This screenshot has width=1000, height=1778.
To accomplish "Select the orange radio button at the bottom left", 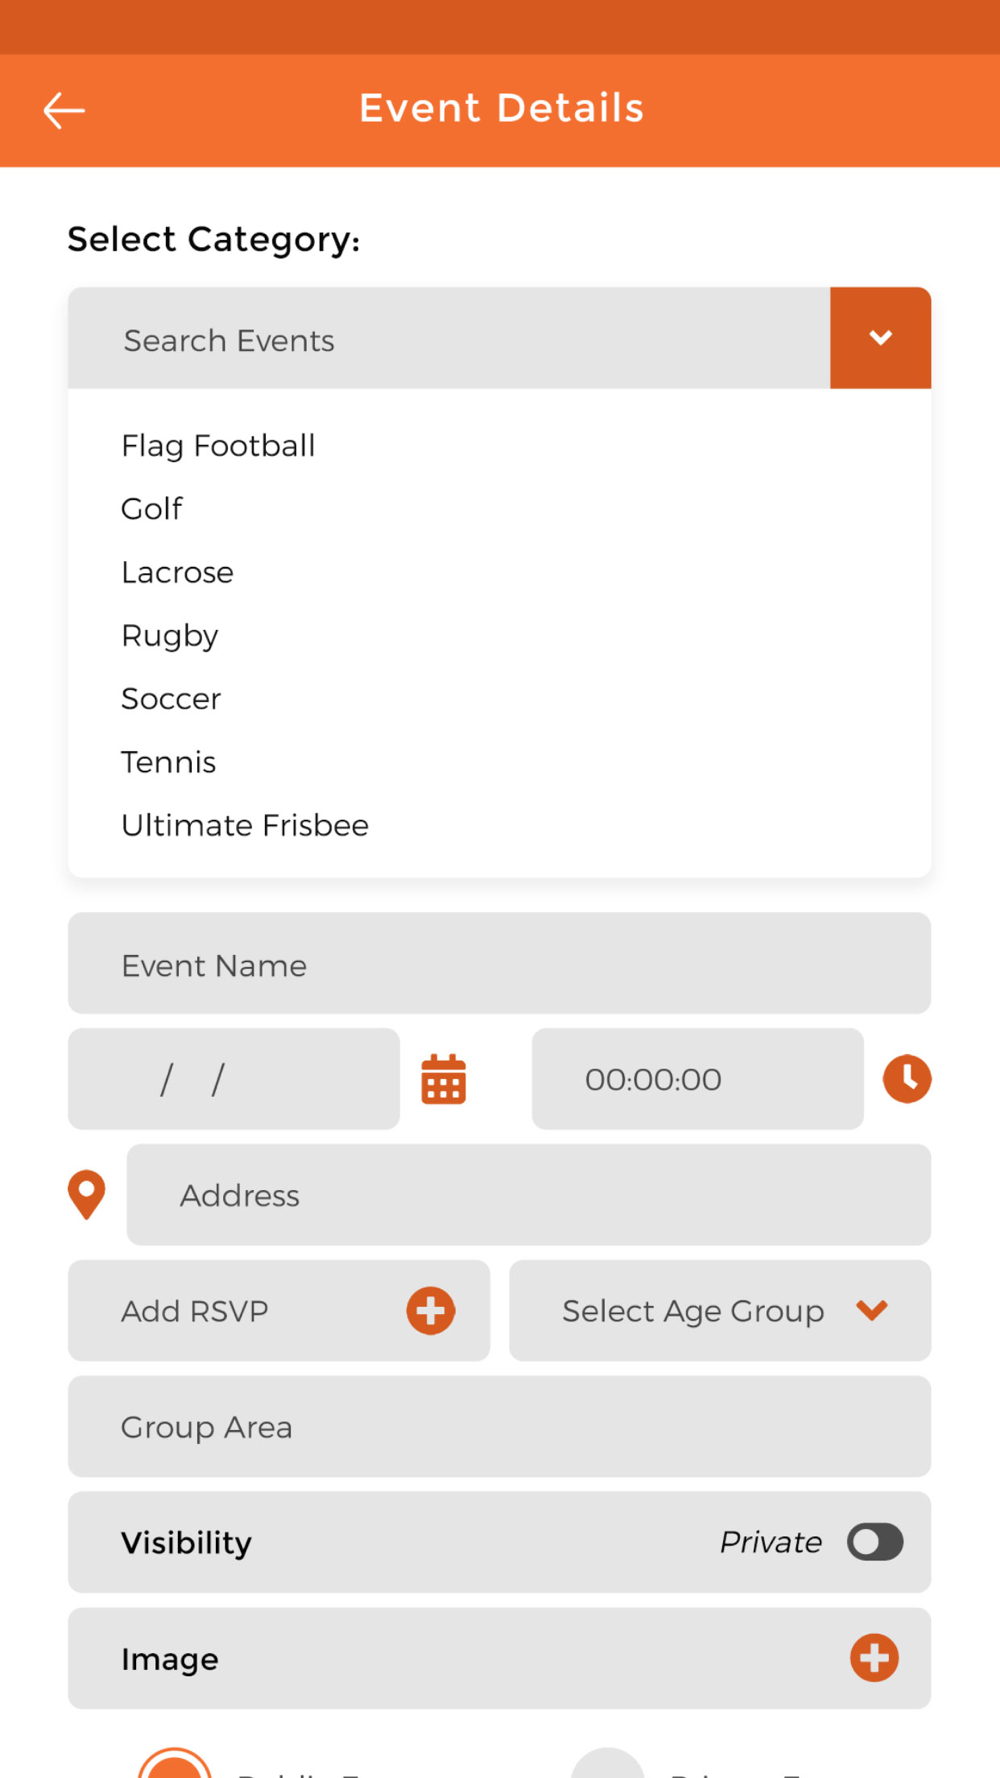I will click(x=175, y=1766).
